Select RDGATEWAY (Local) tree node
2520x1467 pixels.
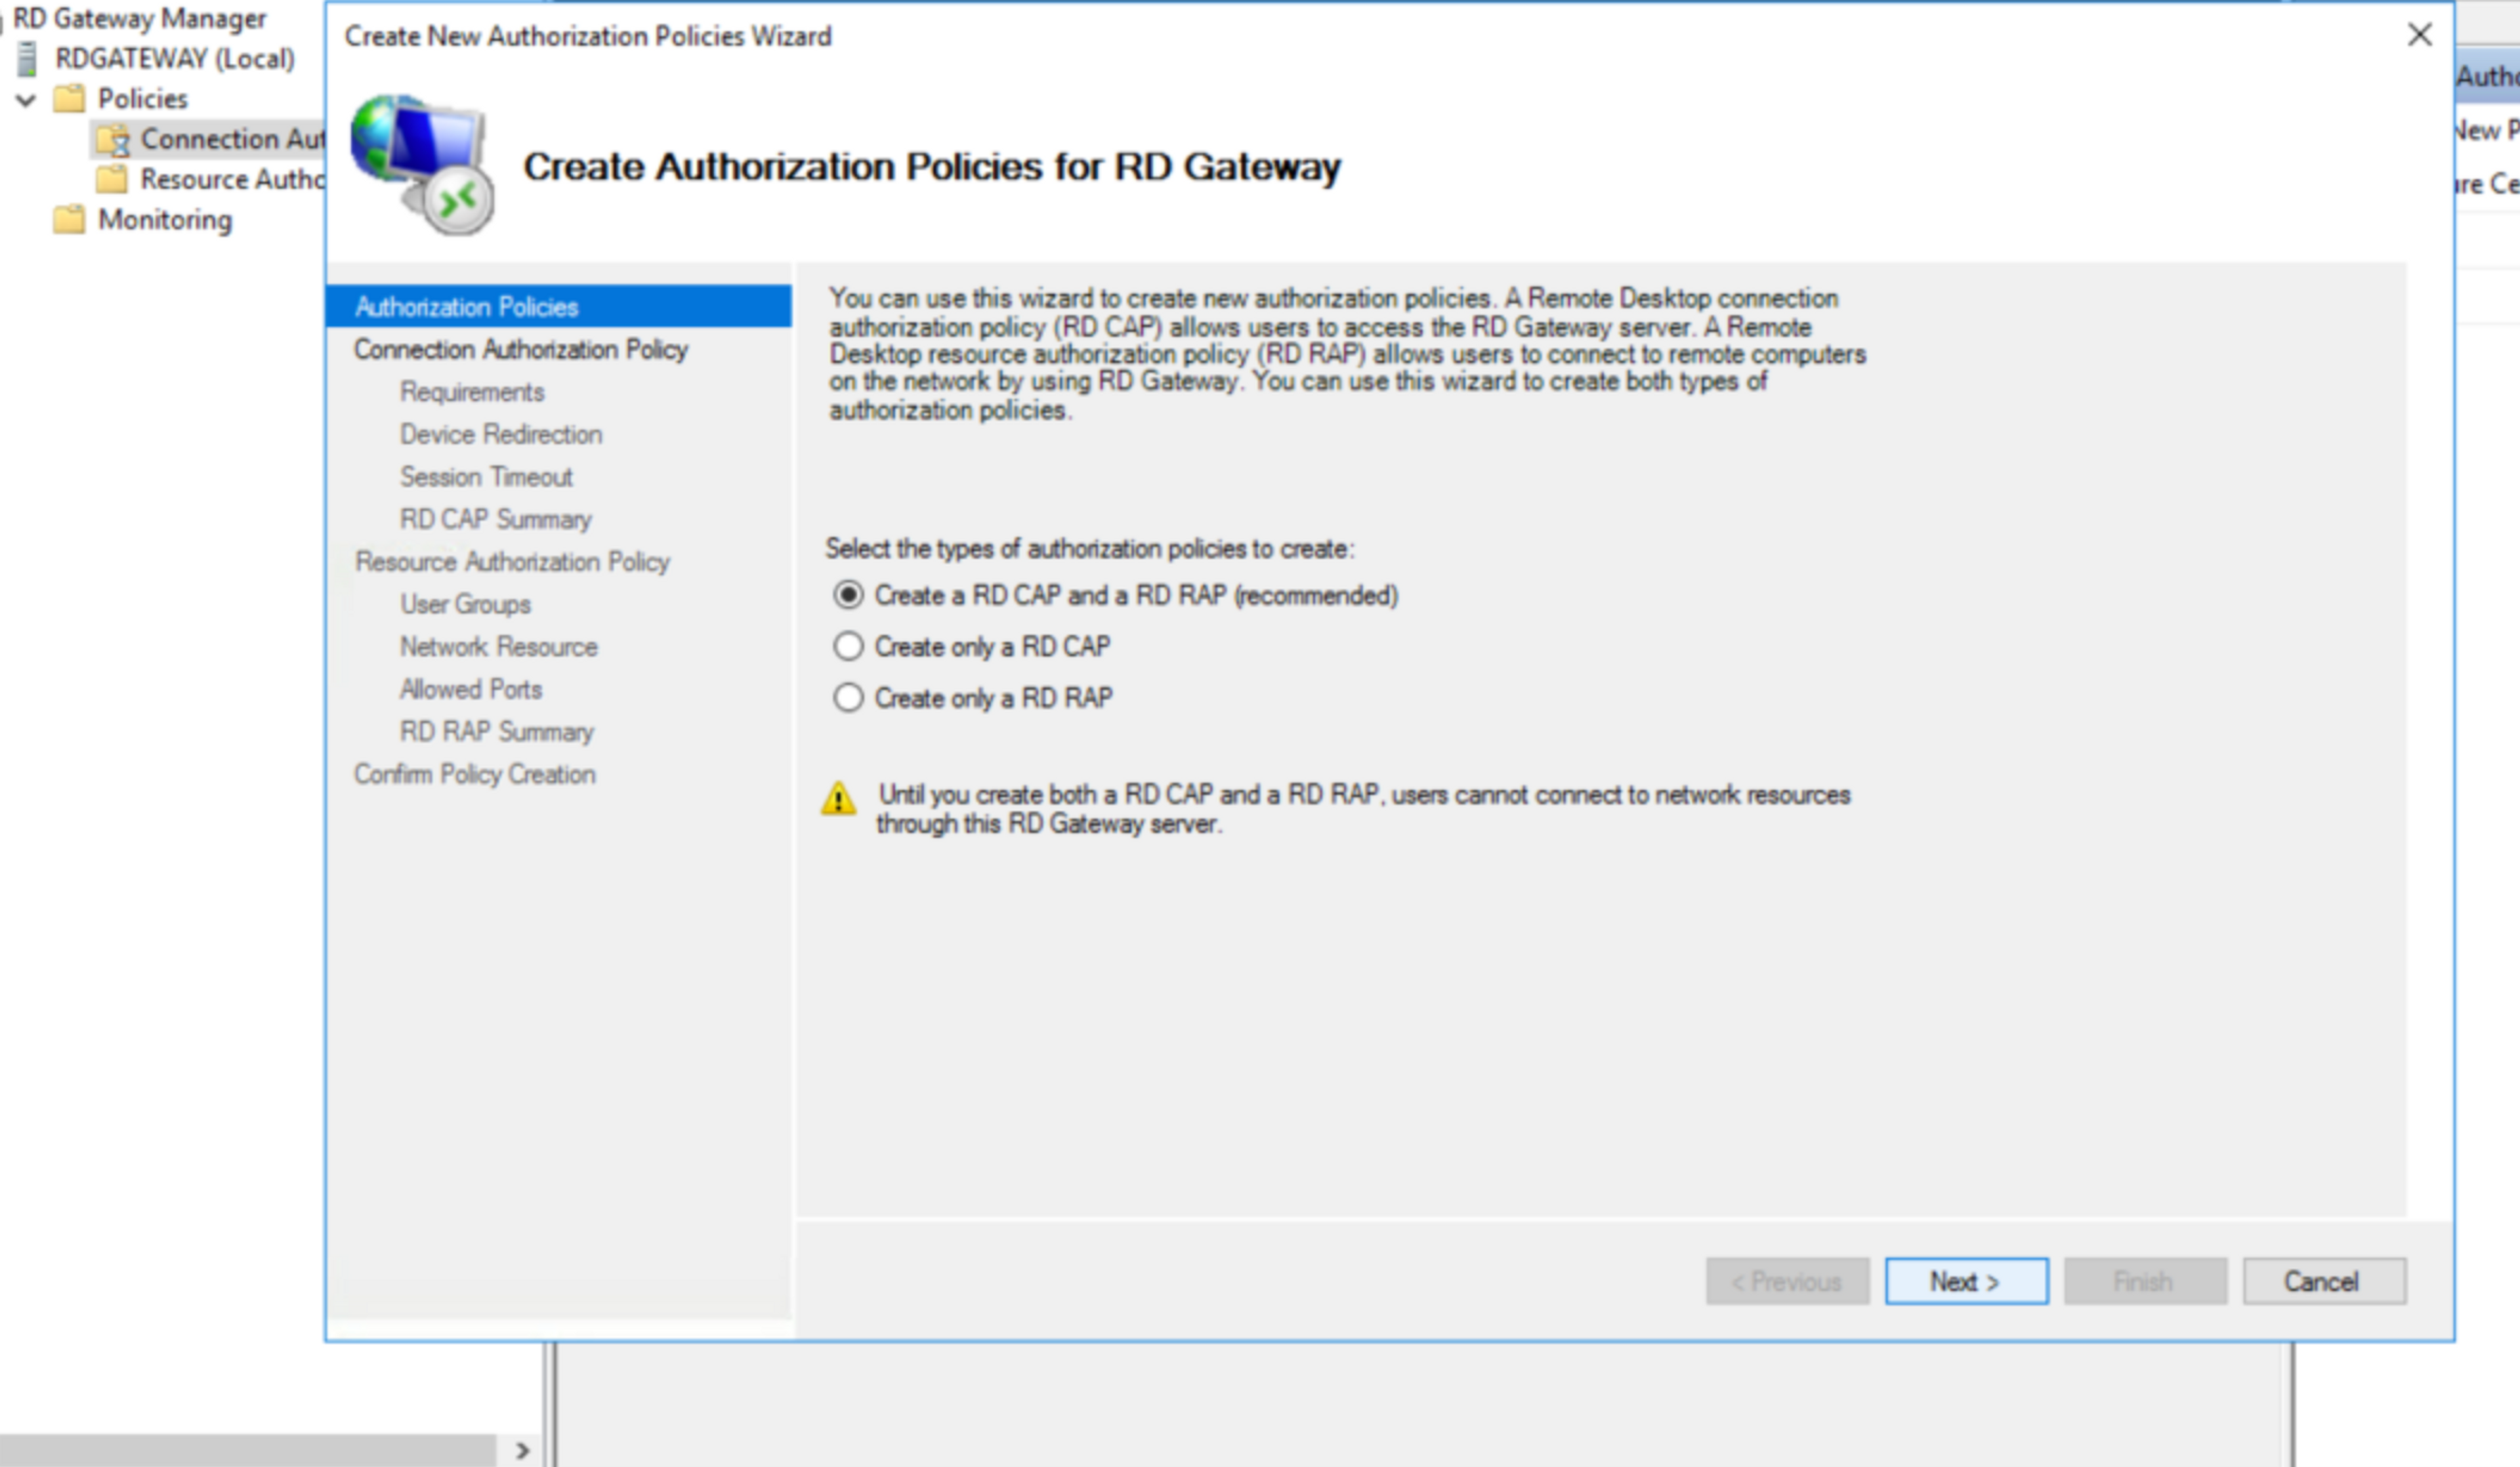[175, 59]
